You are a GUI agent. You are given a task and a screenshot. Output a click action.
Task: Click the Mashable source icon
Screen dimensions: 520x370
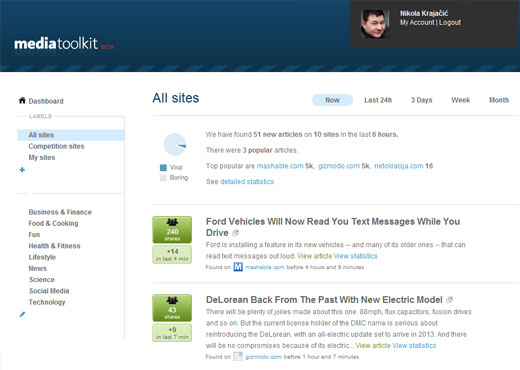[238, 267]
